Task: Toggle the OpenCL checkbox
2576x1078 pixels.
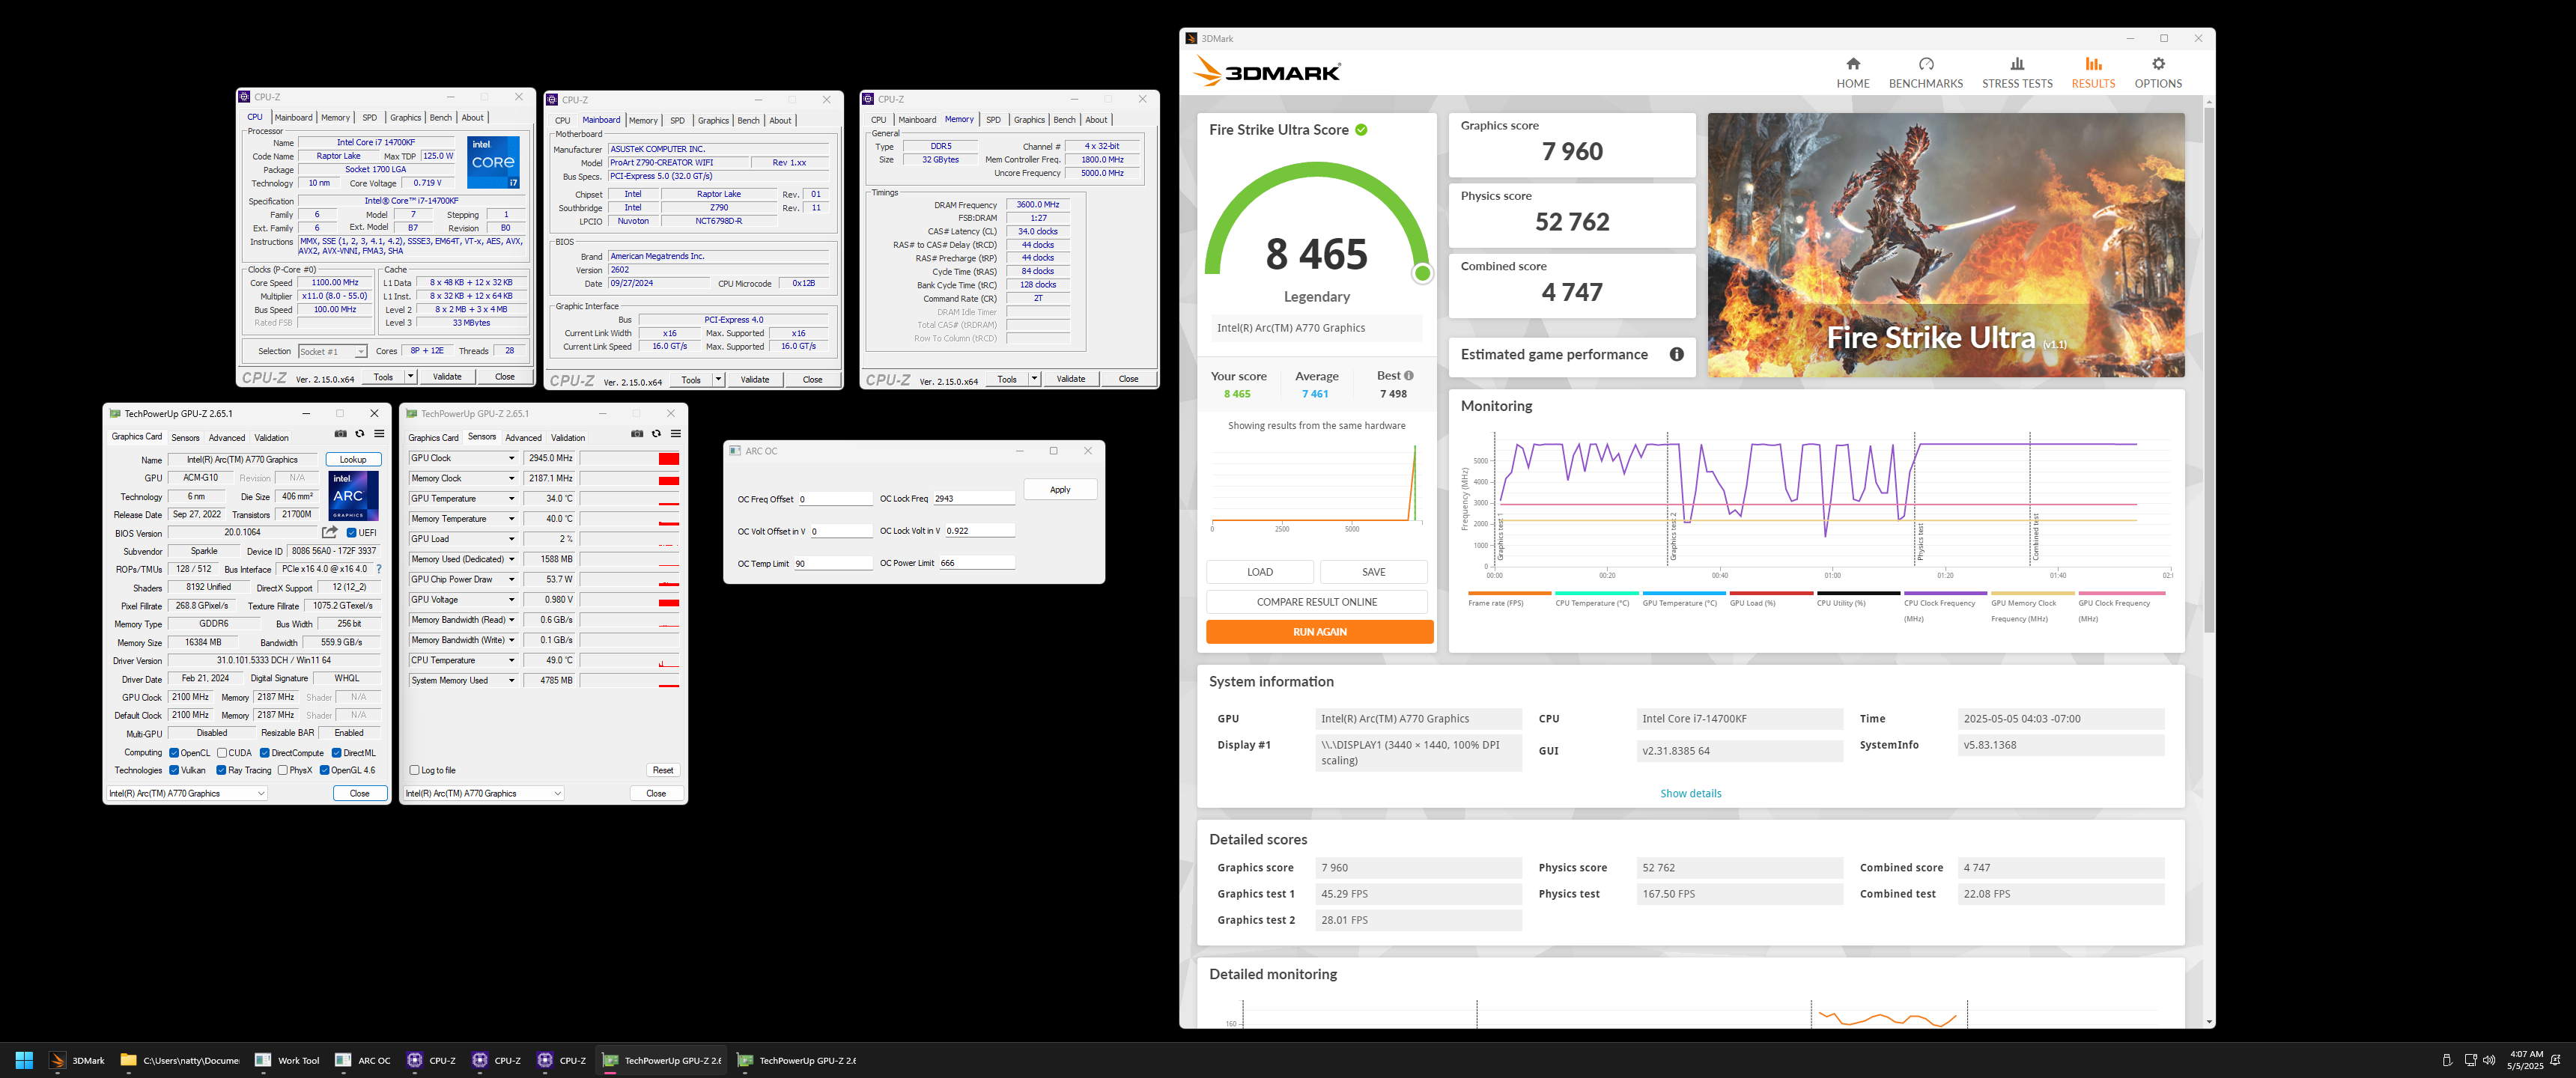Action: (174, 753)
